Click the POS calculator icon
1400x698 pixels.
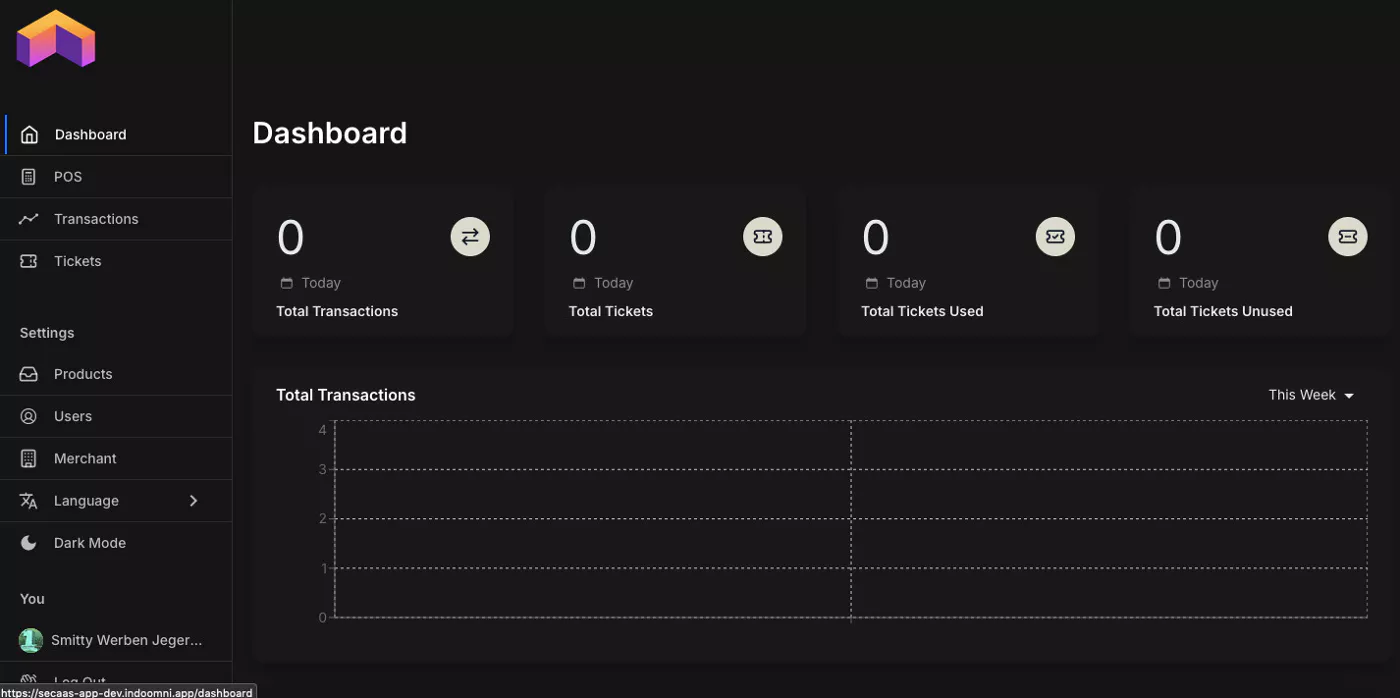click(x=29, y=177)
